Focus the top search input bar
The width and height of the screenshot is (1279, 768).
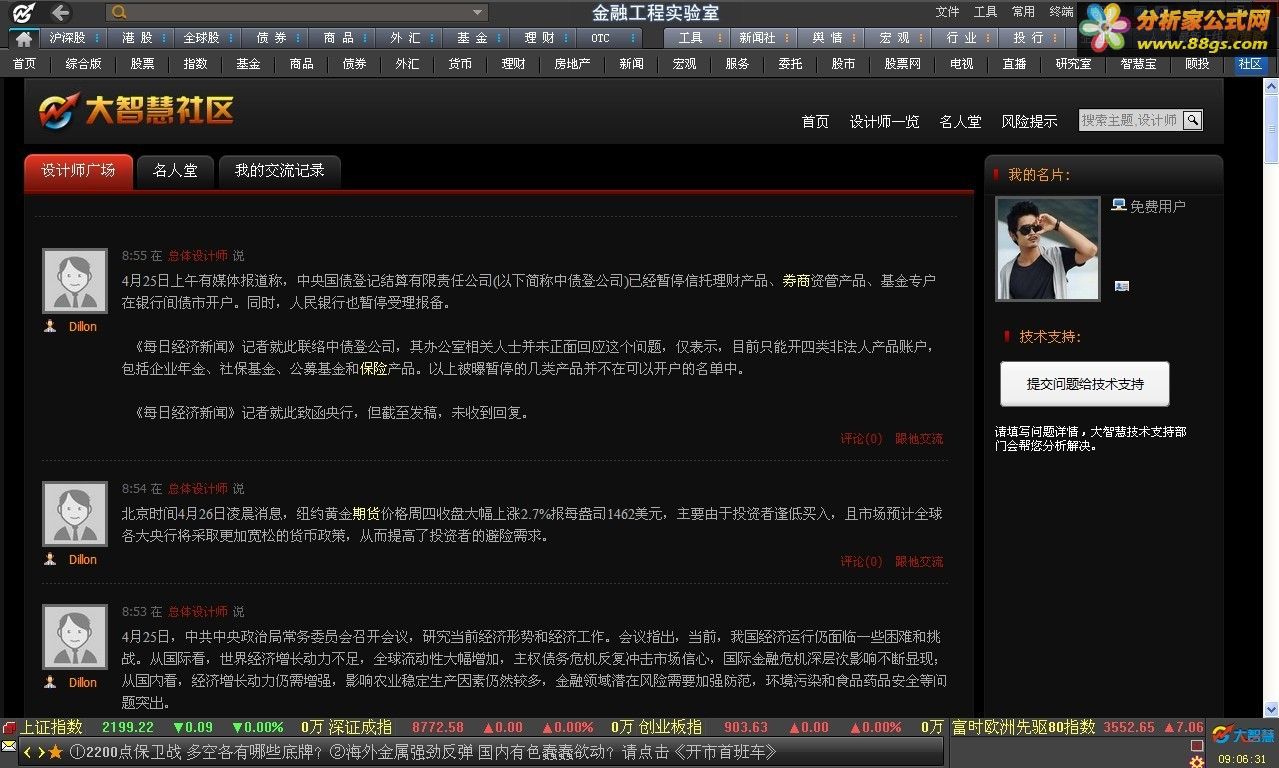[297, 13]
